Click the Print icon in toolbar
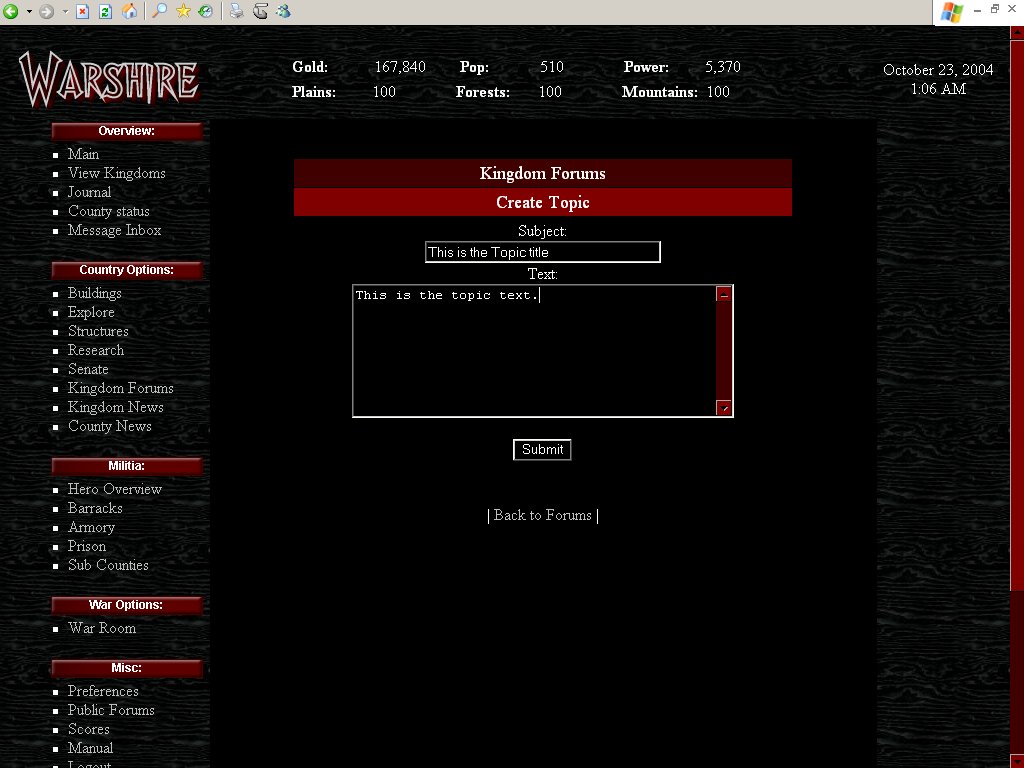 [236, 12]
